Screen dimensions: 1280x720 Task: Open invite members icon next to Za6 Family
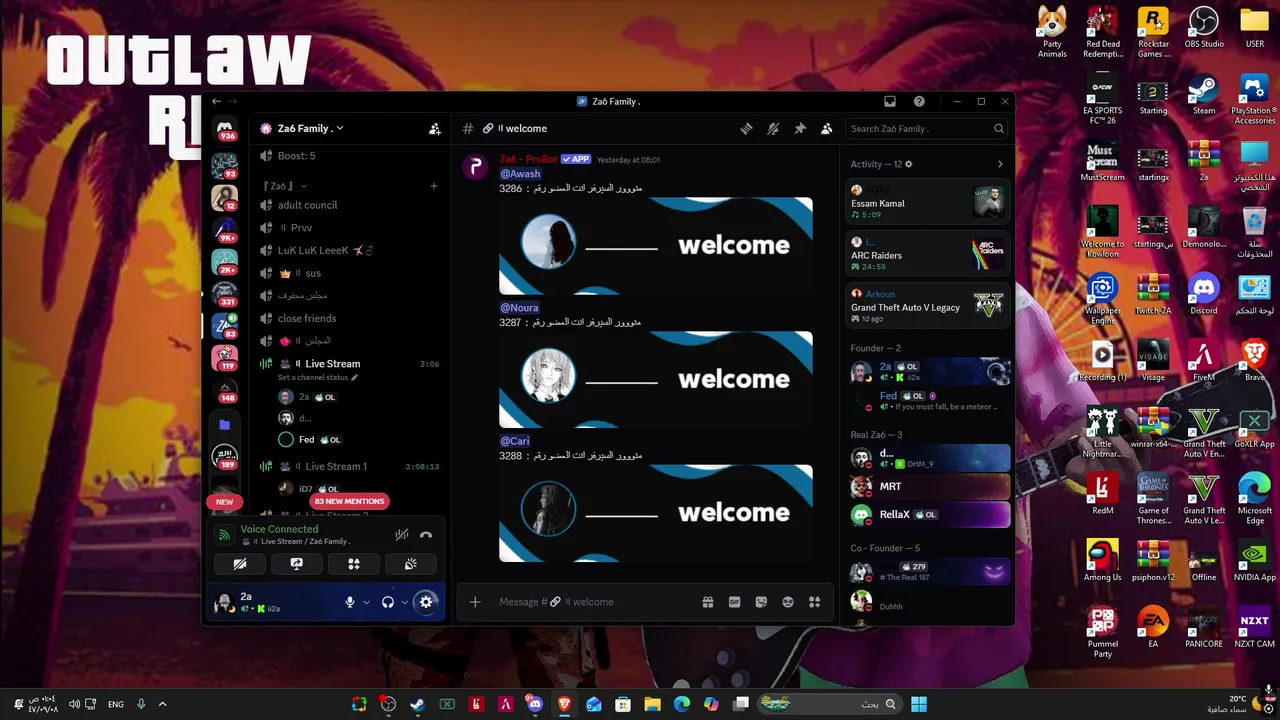pyautogui.click(x=434, y=128)
